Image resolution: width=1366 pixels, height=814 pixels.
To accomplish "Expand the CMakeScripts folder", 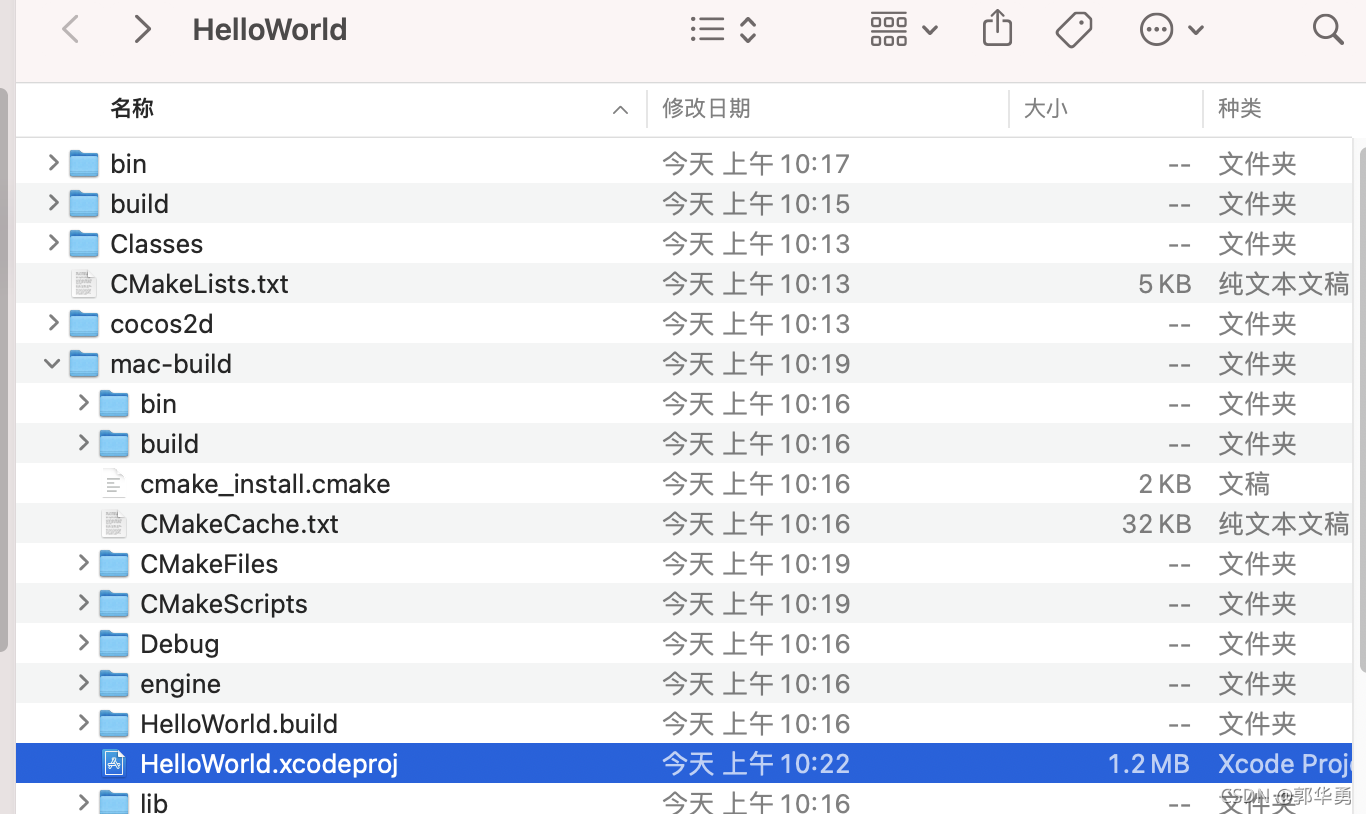I will point(84,603).
